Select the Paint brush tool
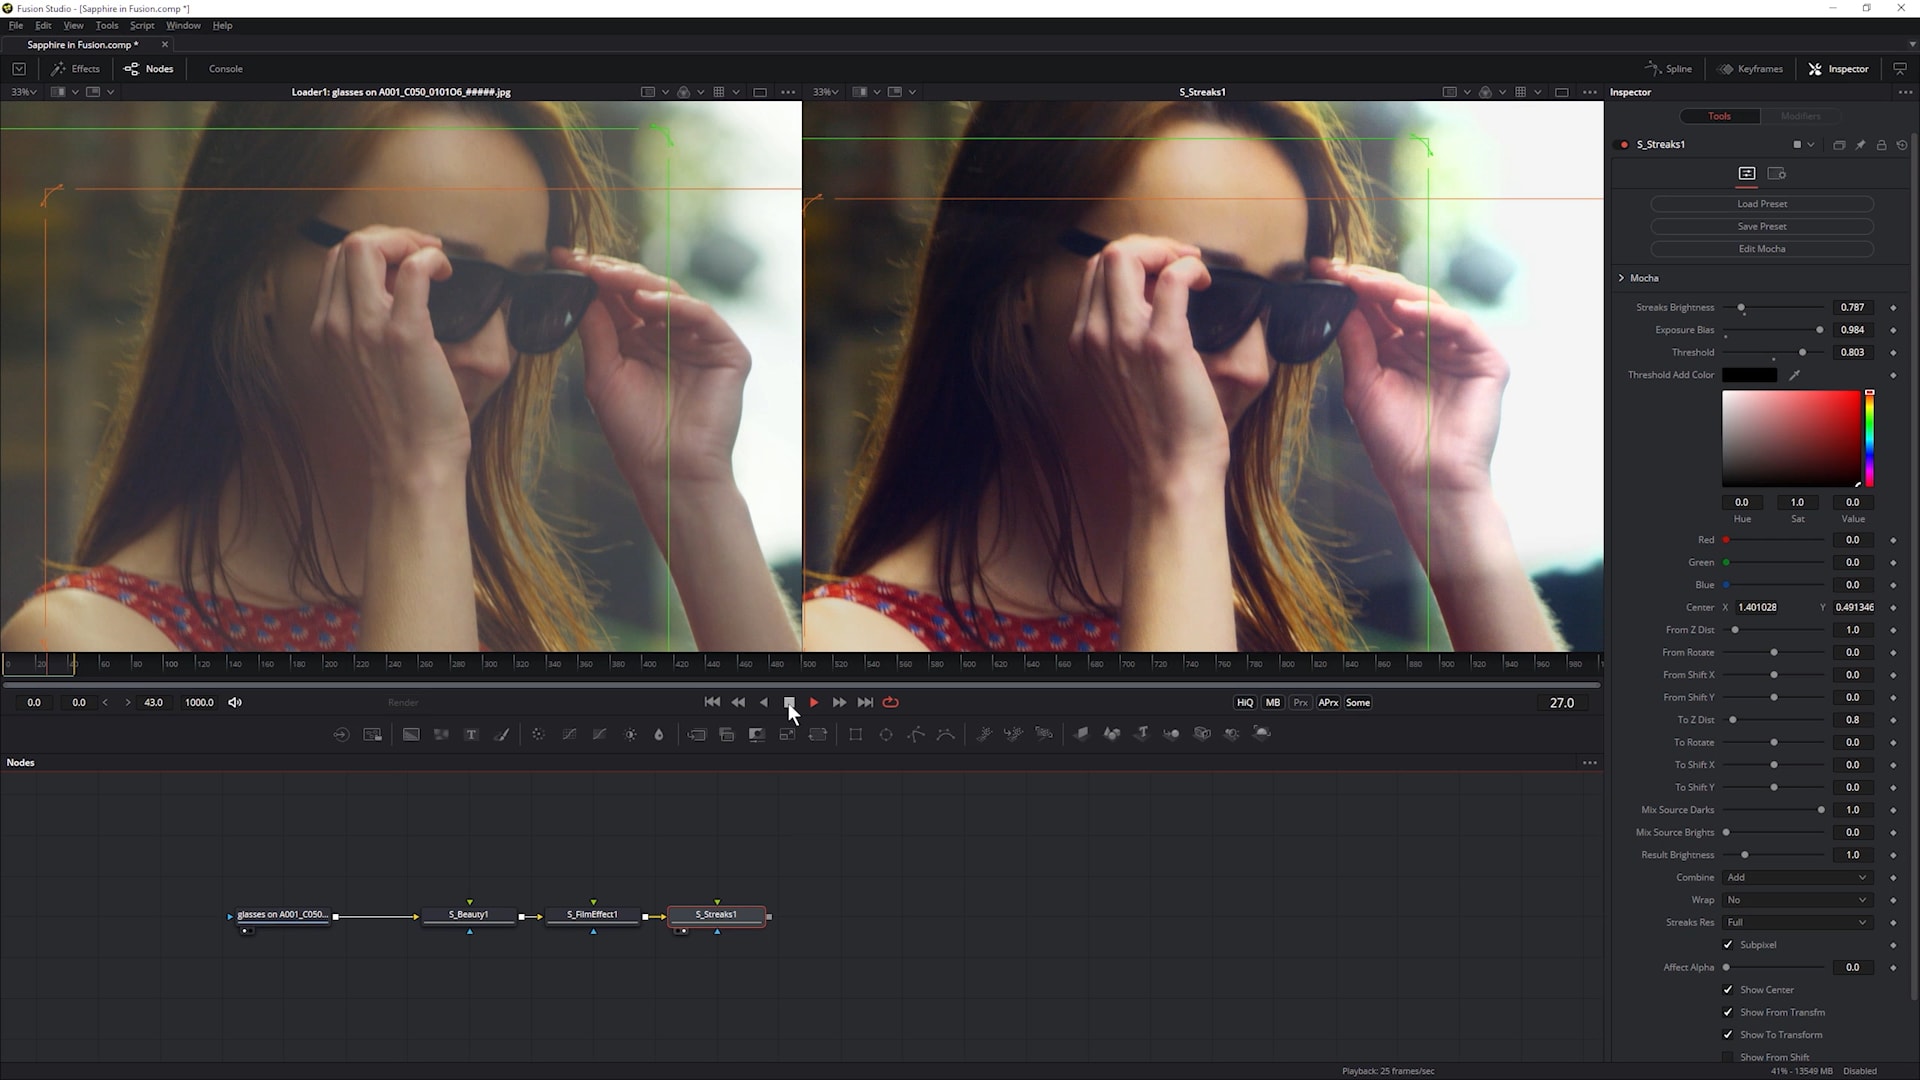The height and width of the screenshot is (1080, 1920). click(x=502, y=734)
